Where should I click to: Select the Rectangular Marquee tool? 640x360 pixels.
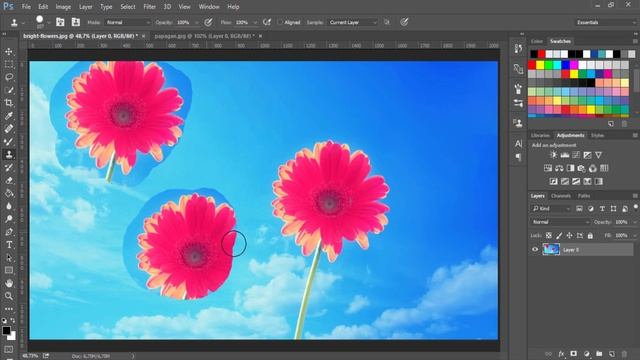point(9,64)
